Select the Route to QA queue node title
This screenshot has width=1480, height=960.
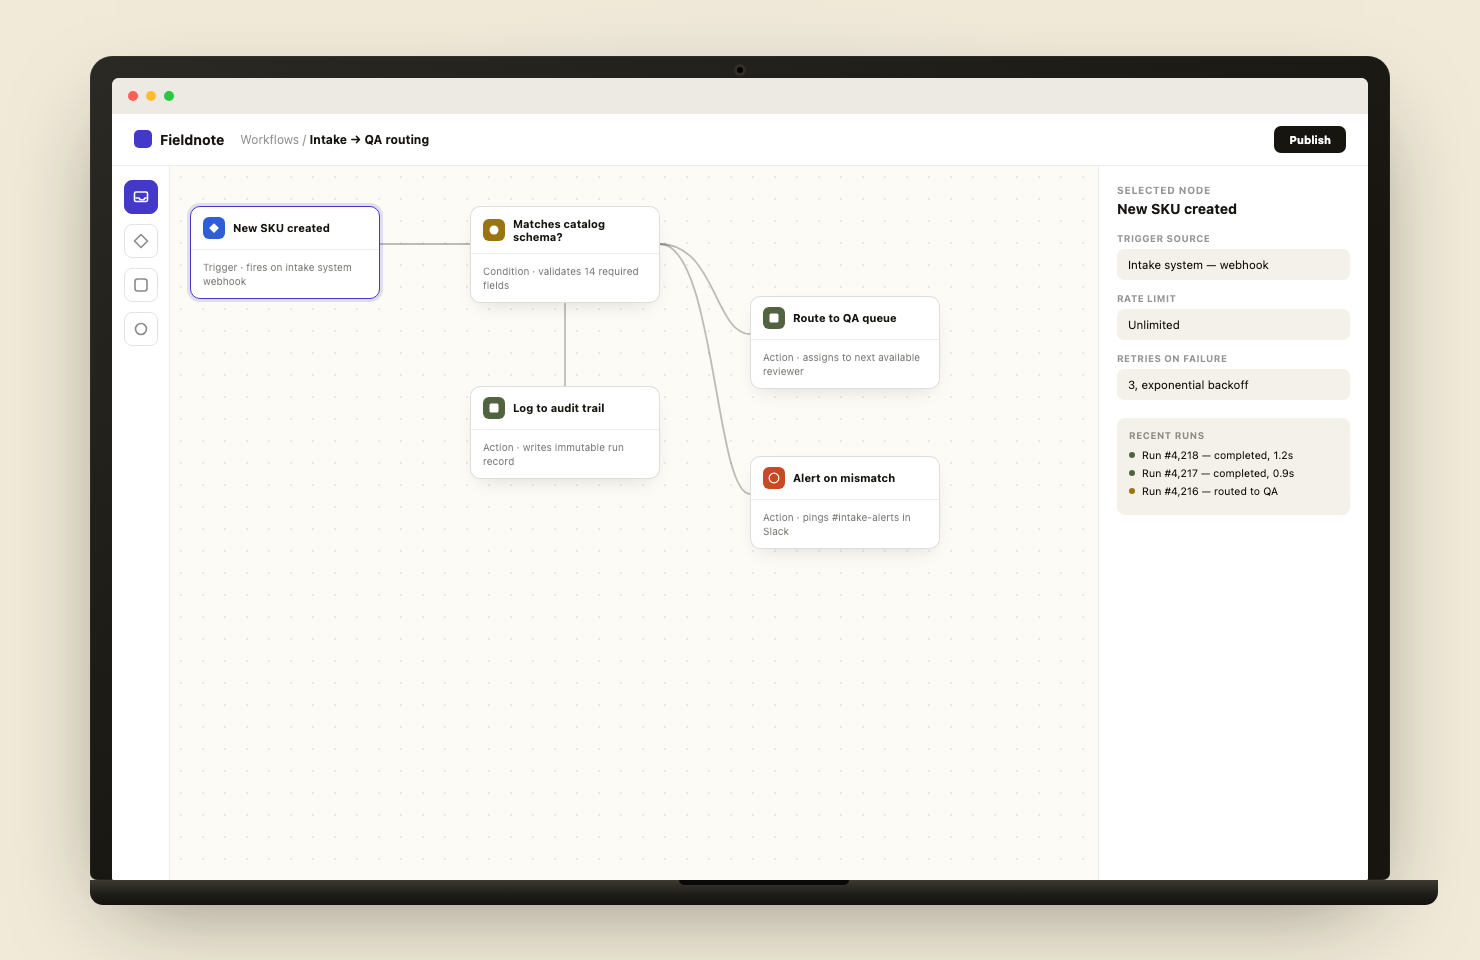(x=845, y=318)
